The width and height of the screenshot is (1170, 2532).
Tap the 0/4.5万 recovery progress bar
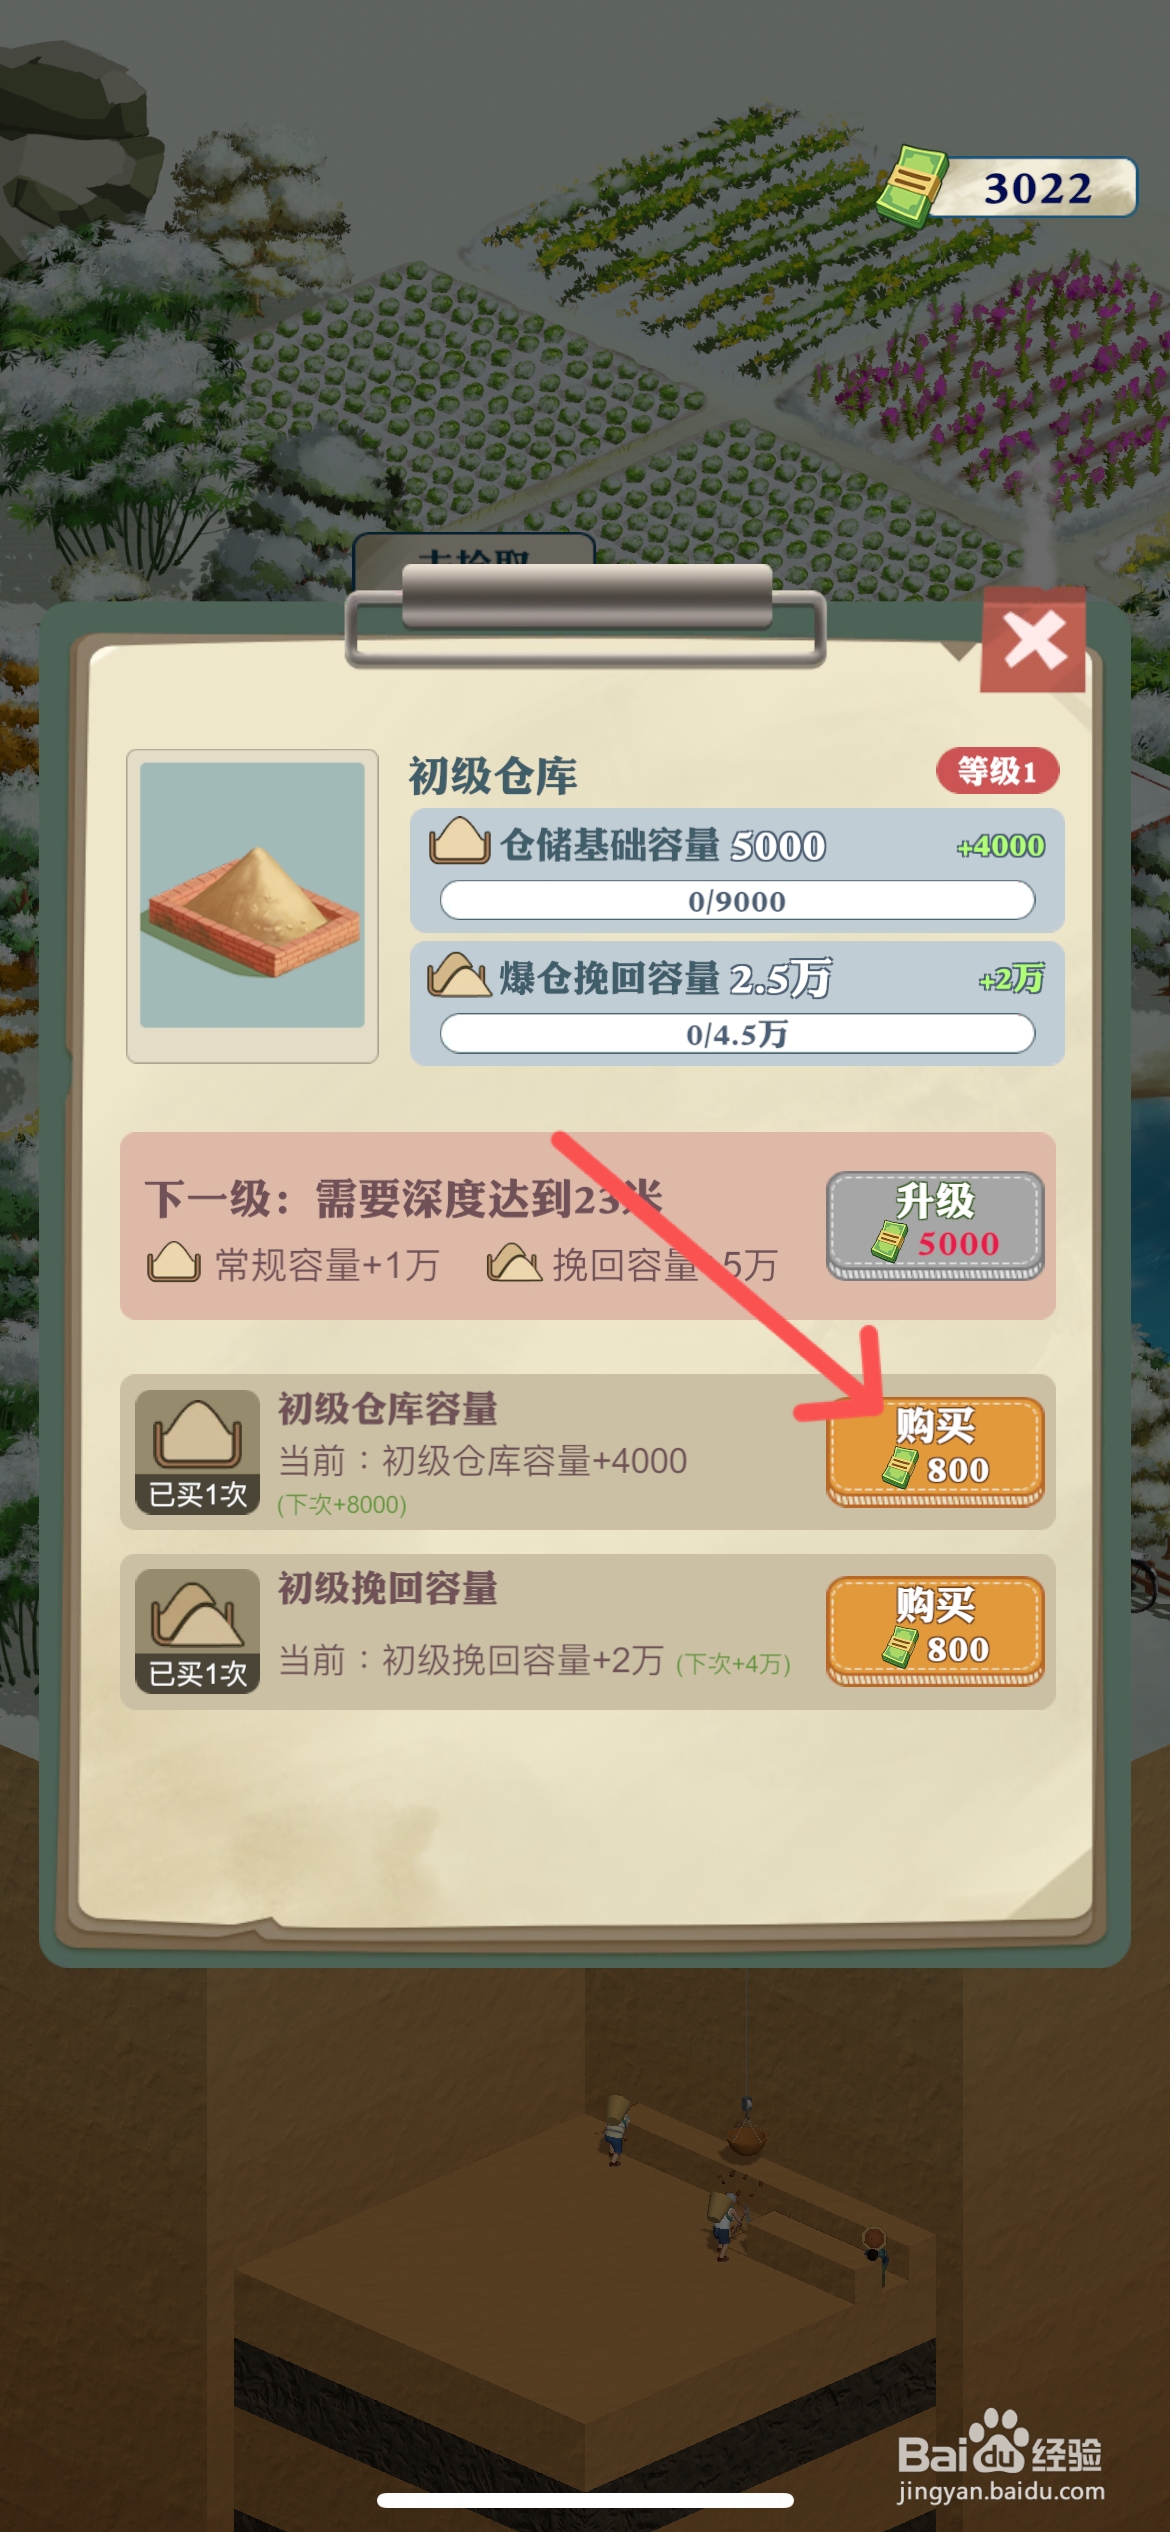pyautogui.click(x=737, y=1033)
